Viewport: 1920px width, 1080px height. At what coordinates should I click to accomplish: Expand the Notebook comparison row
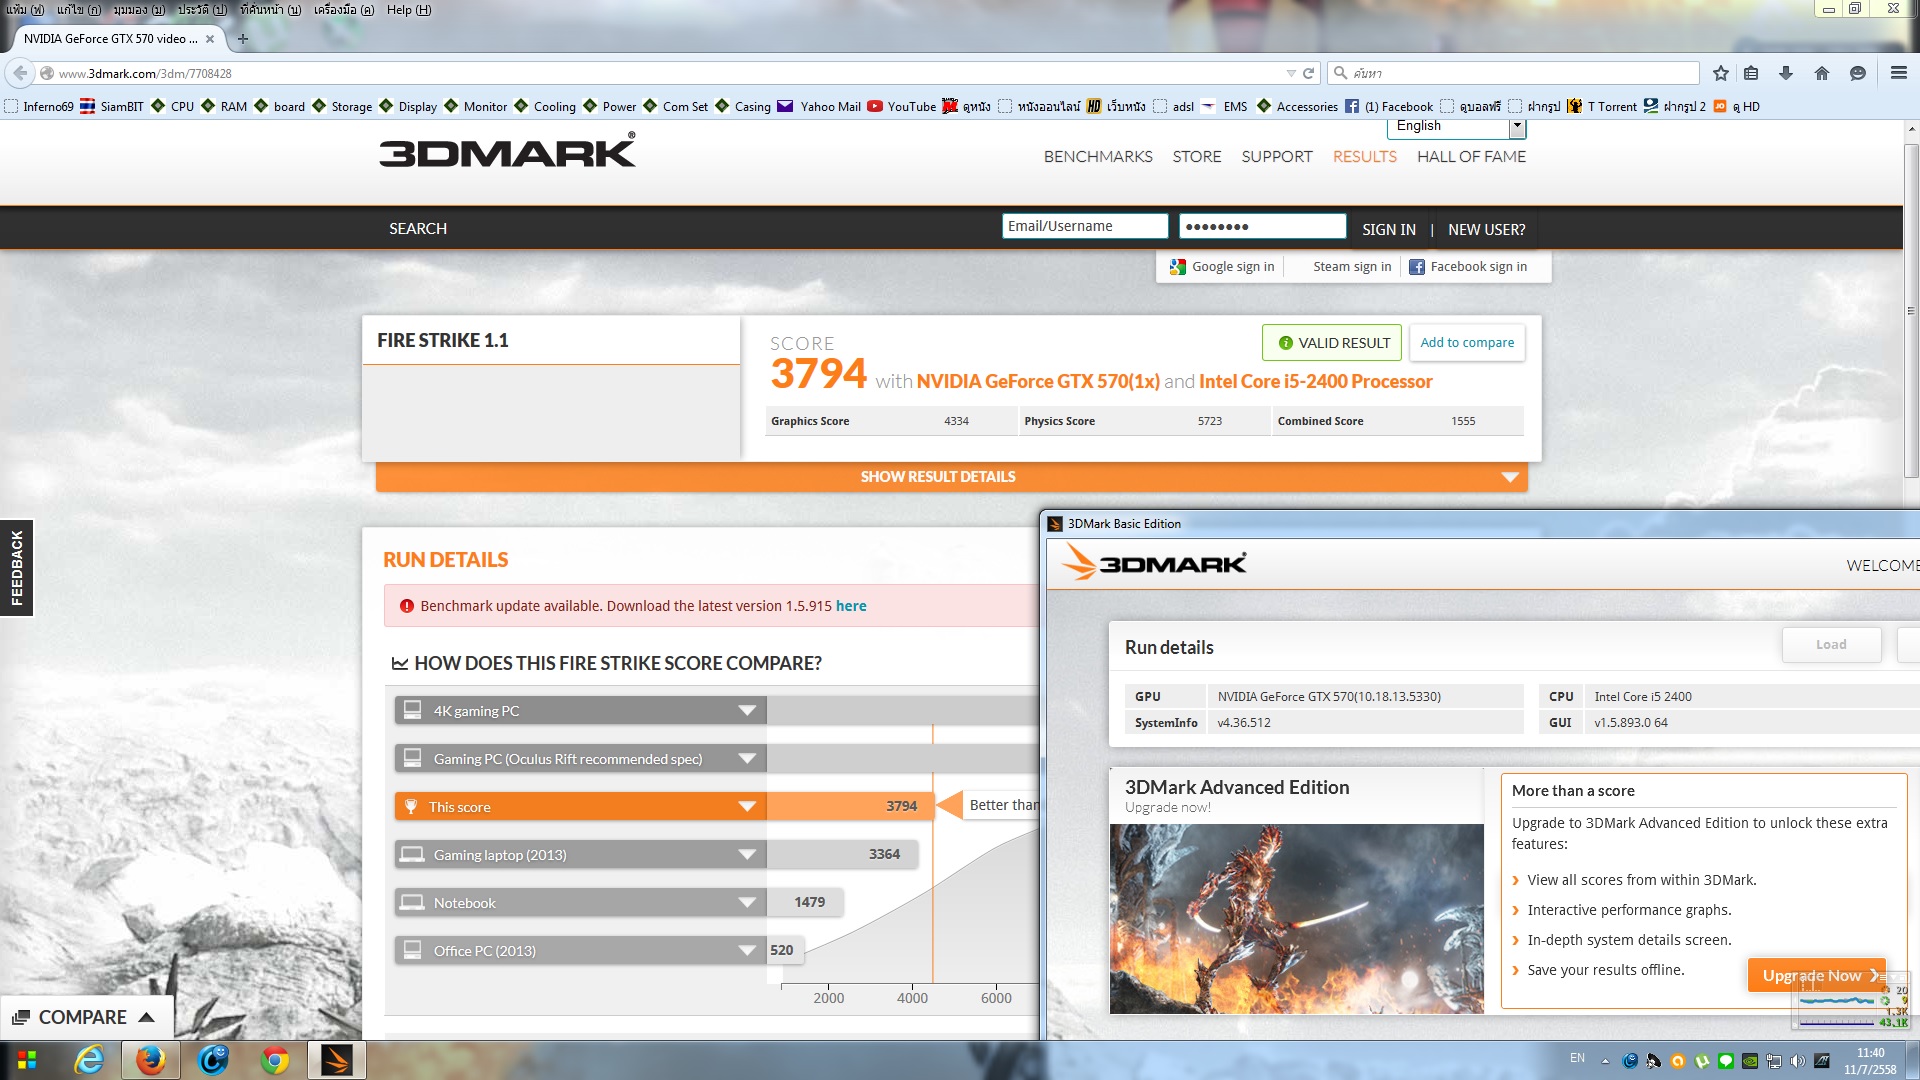(746, 903)
